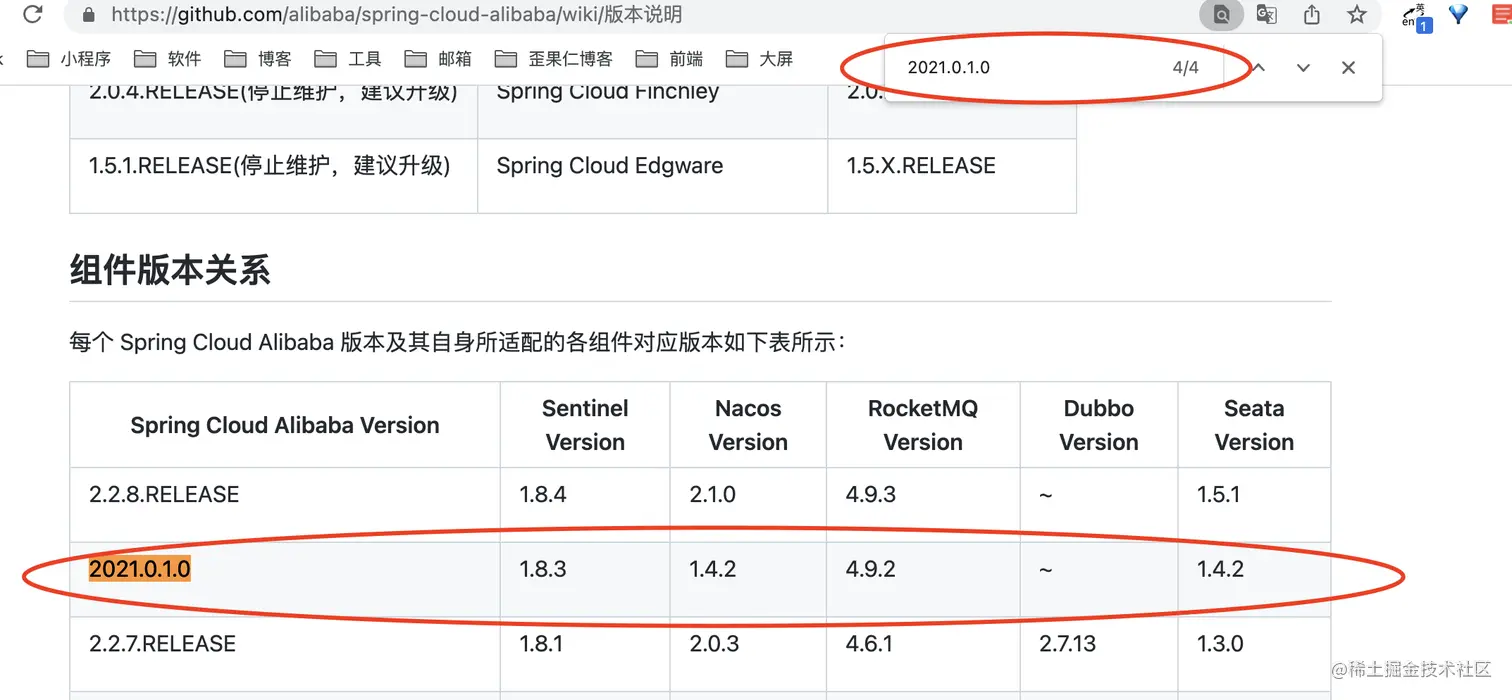This screenshot has width=1512, height=700.
Task: Open the input method extension icon
Action: coord(1417,16)
